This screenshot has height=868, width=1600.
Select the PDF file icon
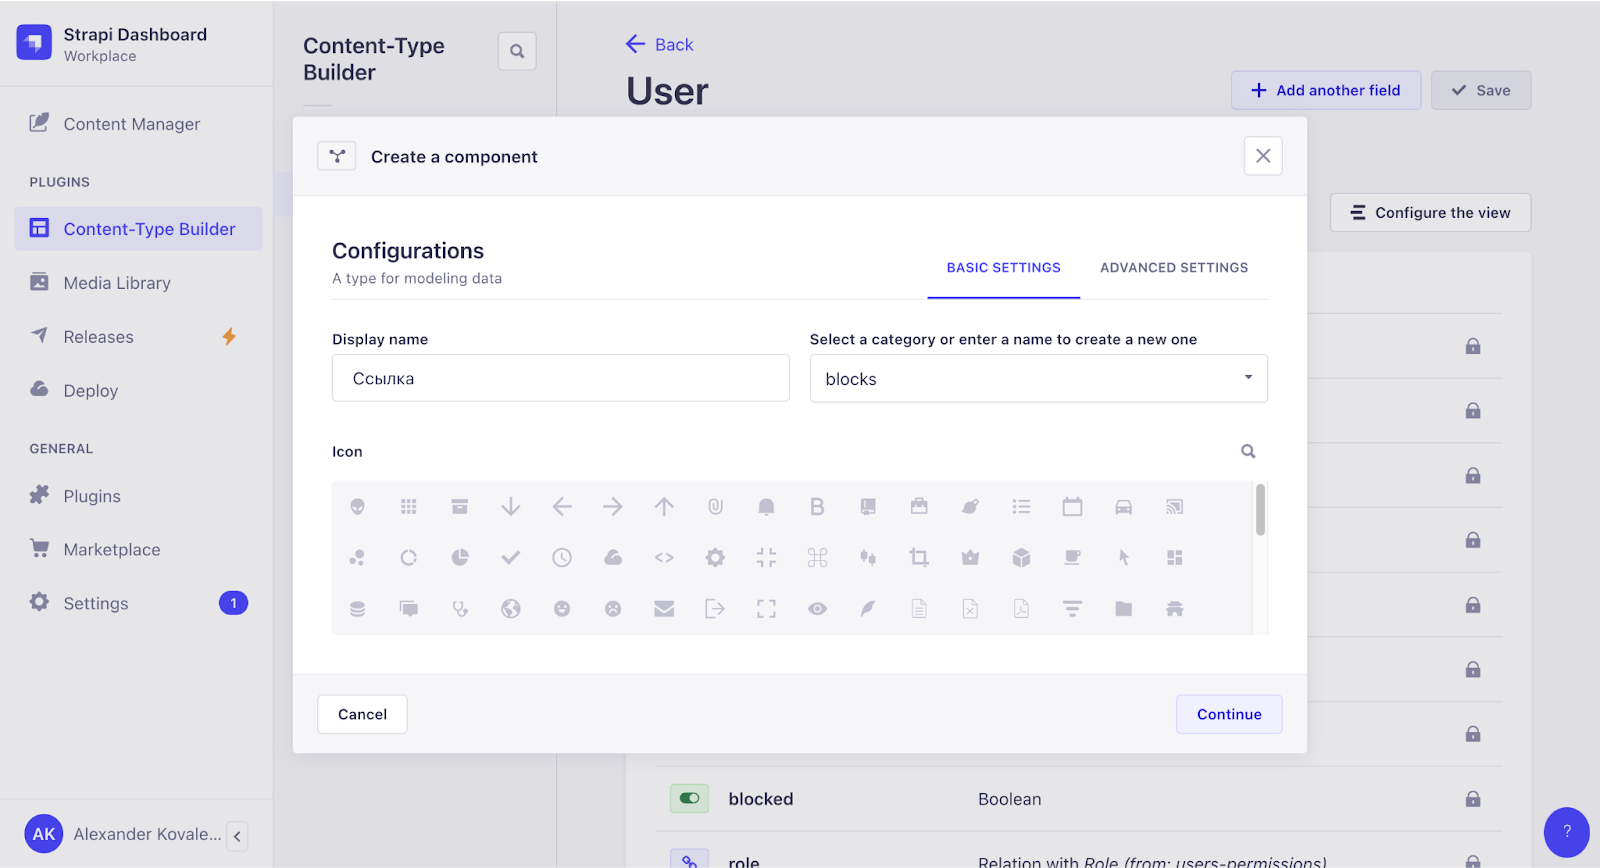(1021, 609)
